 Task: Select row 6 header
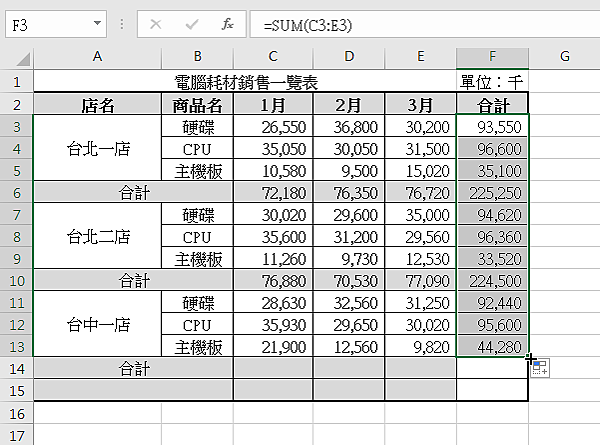[16, 192]
